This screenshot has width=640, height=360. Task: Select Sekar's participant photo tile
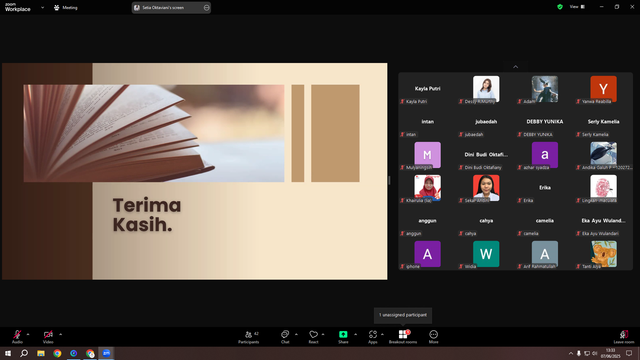486,189
